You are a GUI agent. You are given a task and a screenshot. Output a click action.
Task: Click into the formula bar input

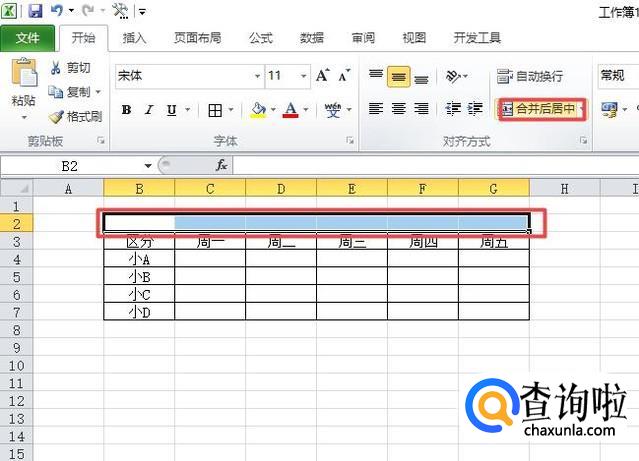point(436,165)
